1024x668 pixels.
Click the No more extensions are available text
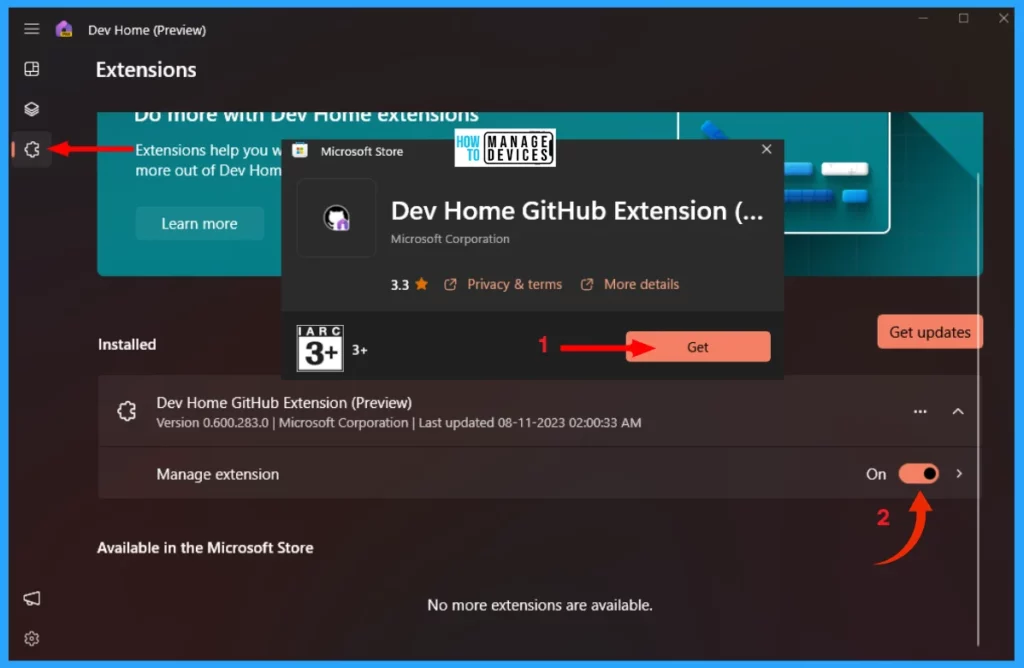coord(539,605)
